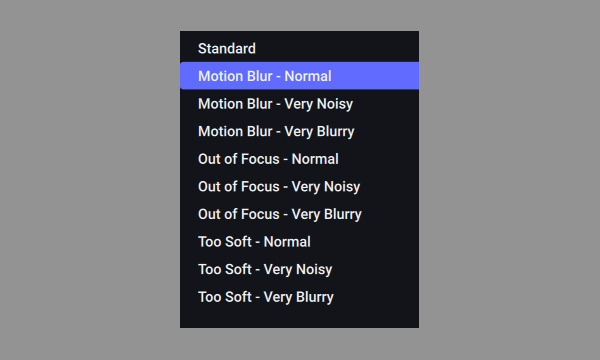Image resolution: width=600 pixels, height=360 pixels.
Task: Pick Too Soft - Very Blurry
Action: [299, 296]
